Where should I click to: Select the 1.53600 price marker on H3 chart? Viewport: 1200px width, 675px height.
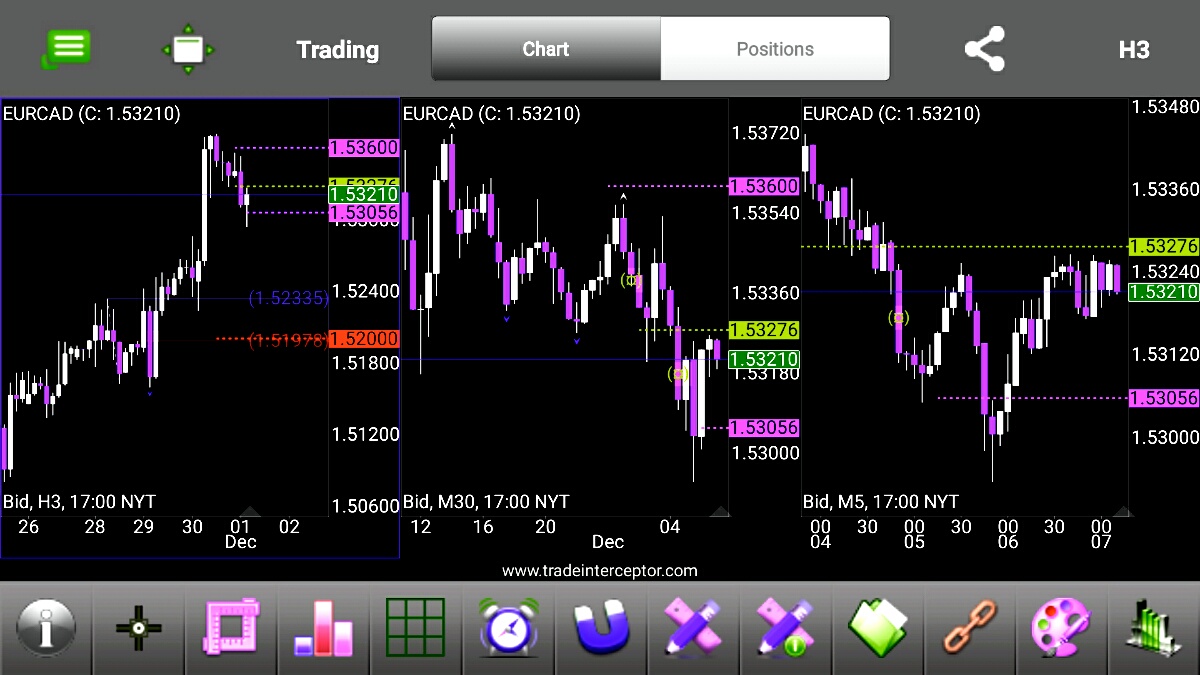(364, 148)
